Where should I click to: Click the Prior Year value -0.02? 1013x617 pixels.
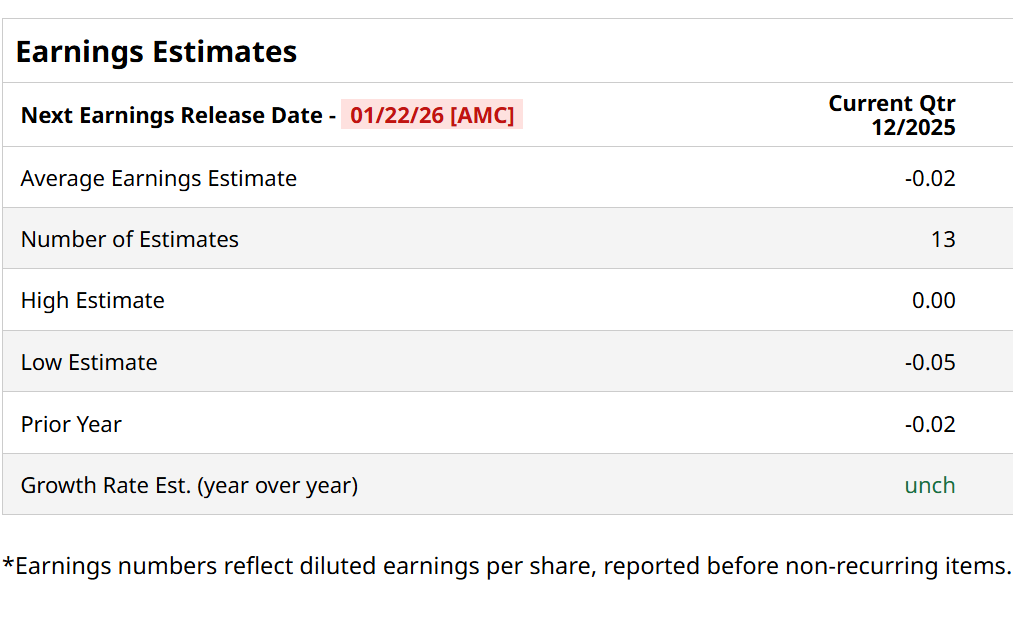point(930,425)
